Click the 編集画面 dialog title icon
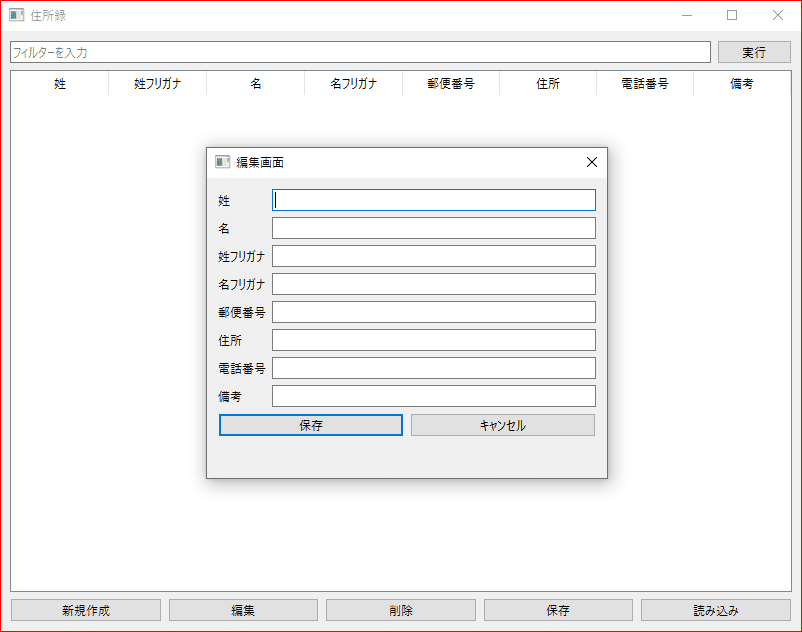Viewport: 802px width, 632px height. point(222,162)
